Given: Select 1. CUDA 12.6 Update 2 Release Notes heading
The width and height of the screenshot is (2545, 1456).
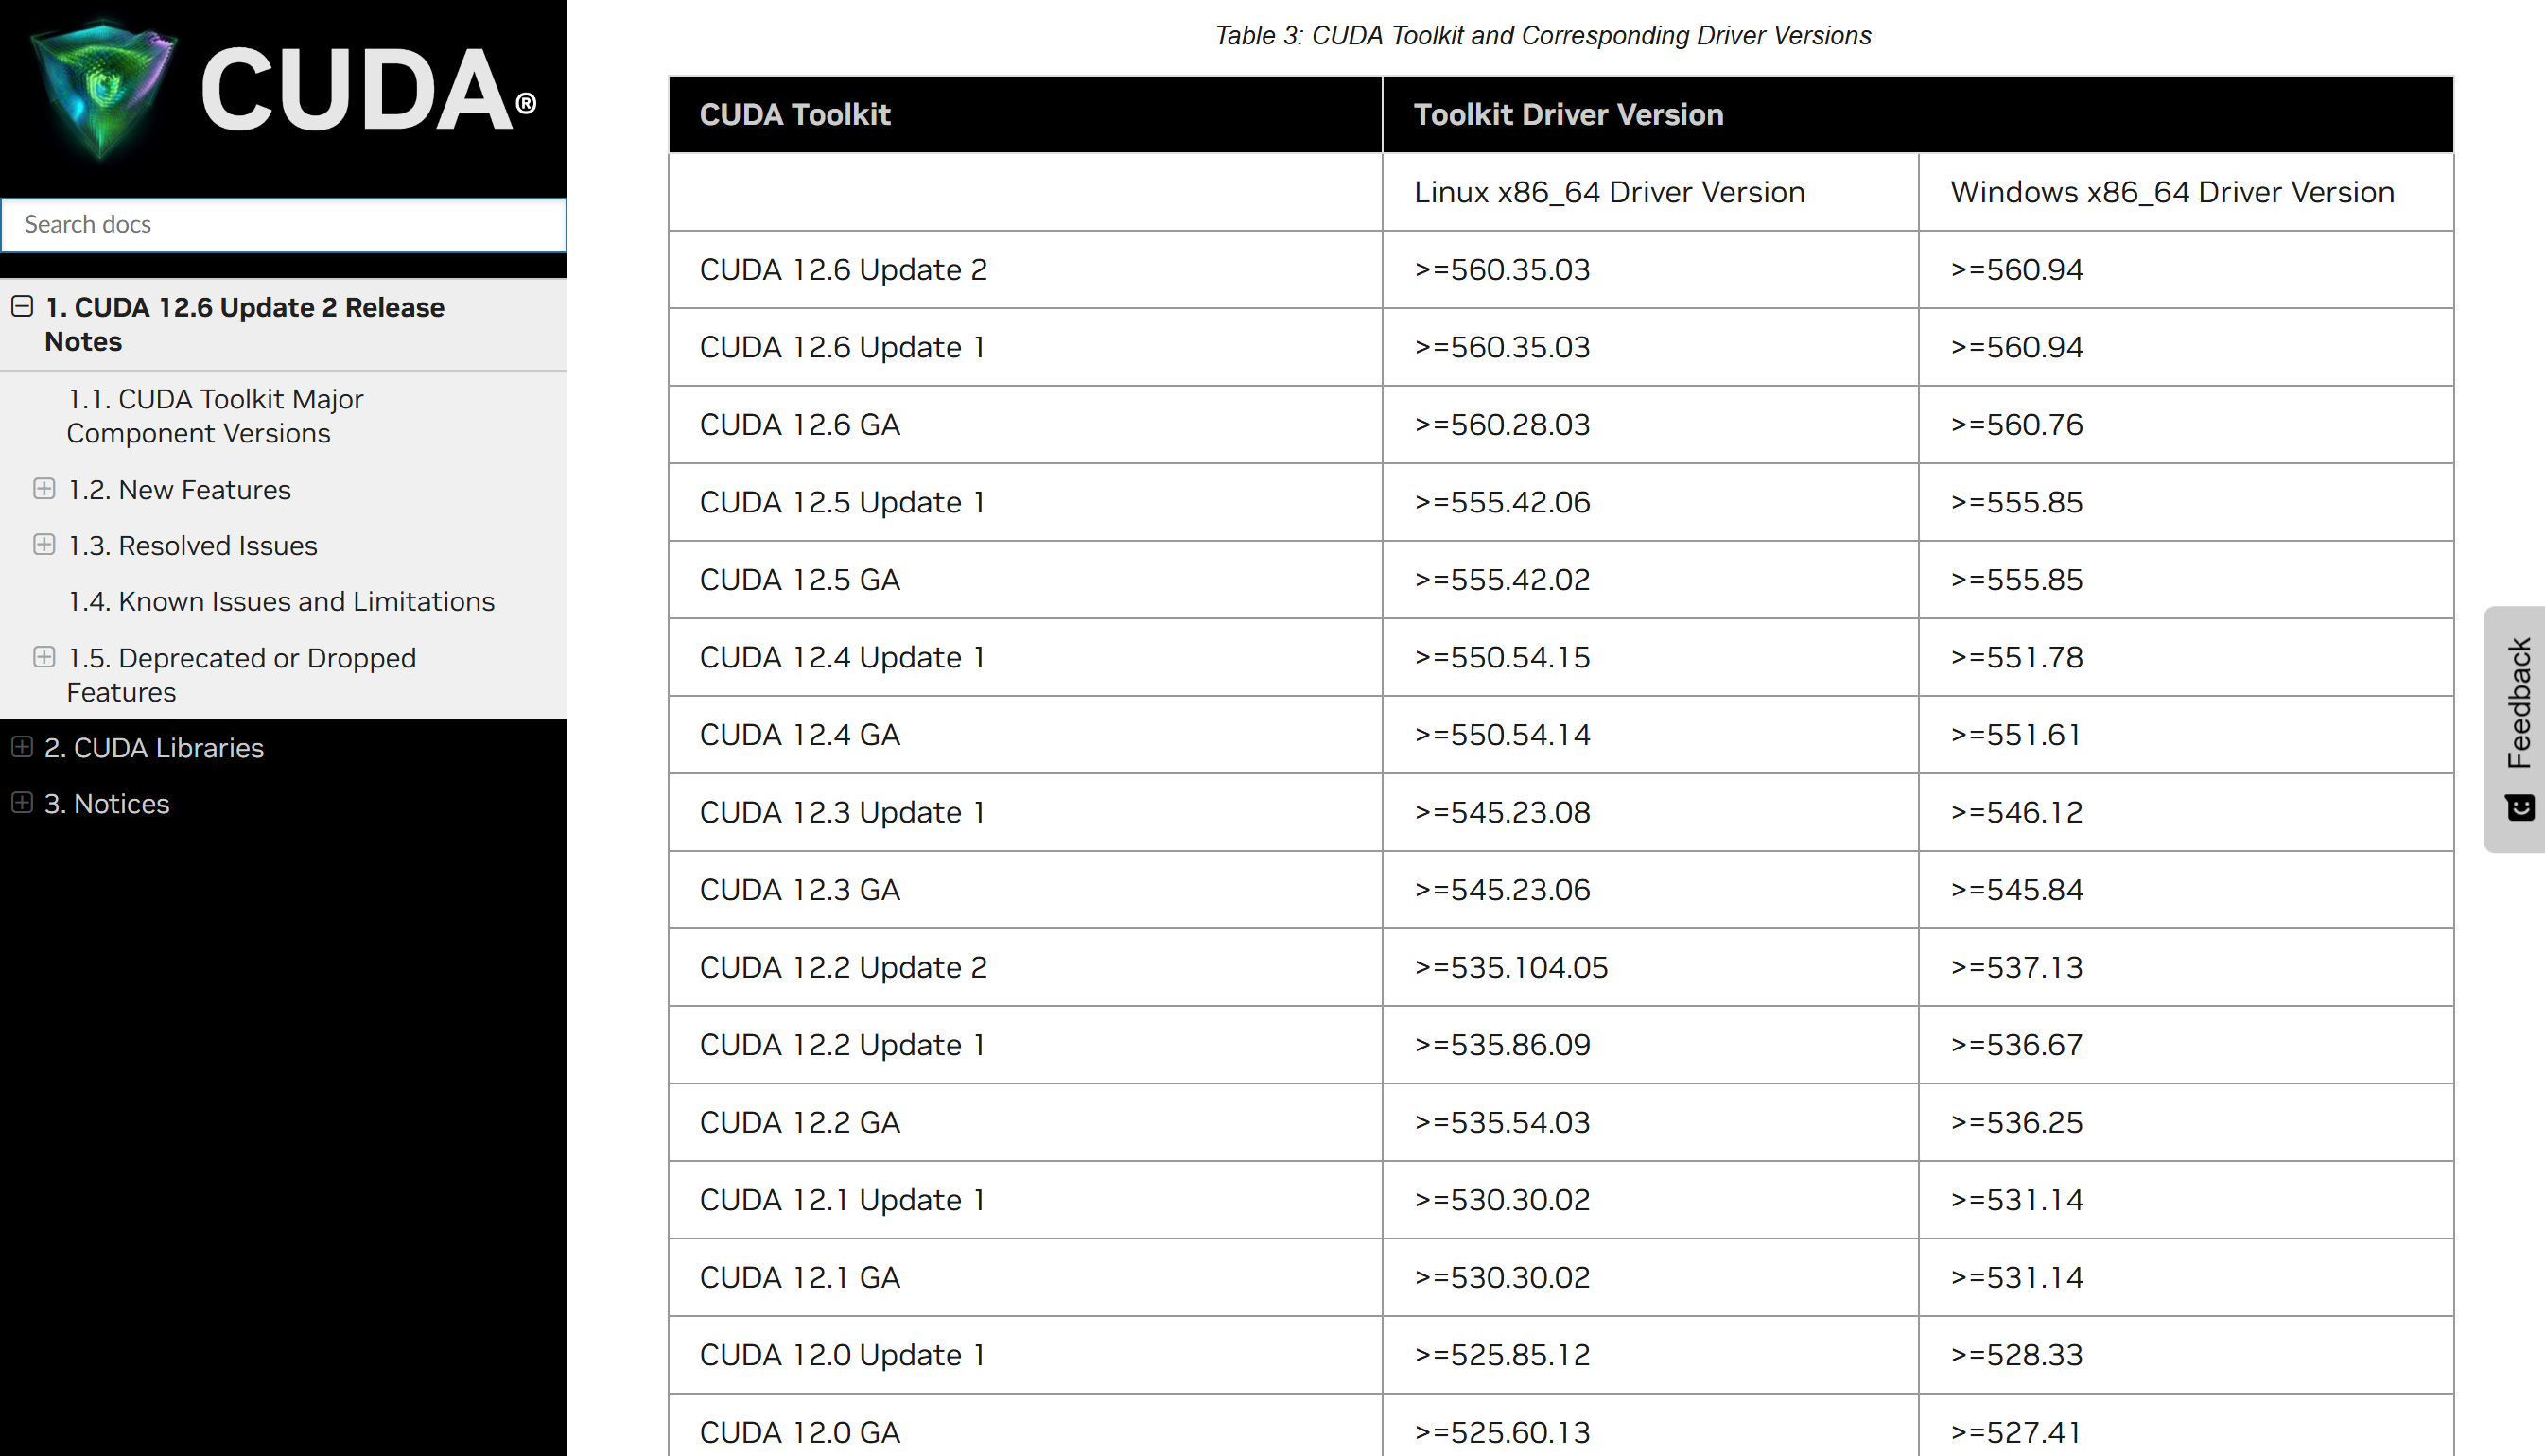Looking at the screenshot, I should pyautogui.click(x=244, y=324).
